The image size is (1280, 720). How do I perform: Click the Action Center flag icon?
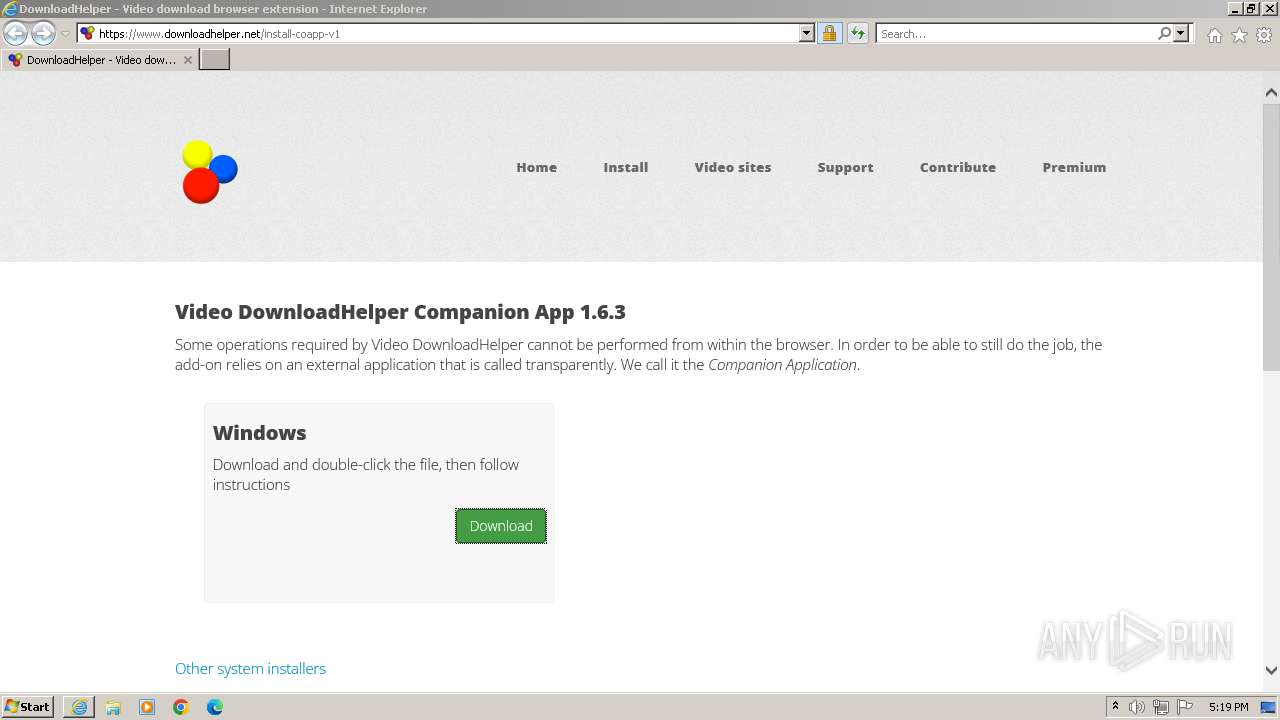pyautogui.click(x=1185, y=707)
